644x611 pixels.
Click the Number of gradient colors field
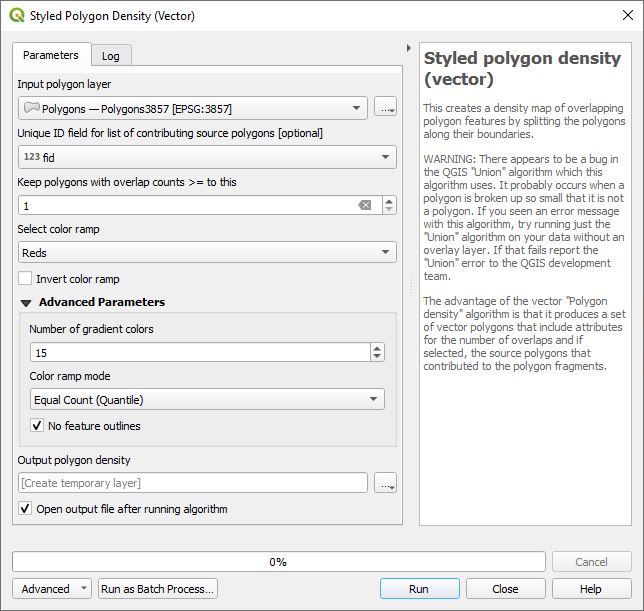(x=200, y=352)
